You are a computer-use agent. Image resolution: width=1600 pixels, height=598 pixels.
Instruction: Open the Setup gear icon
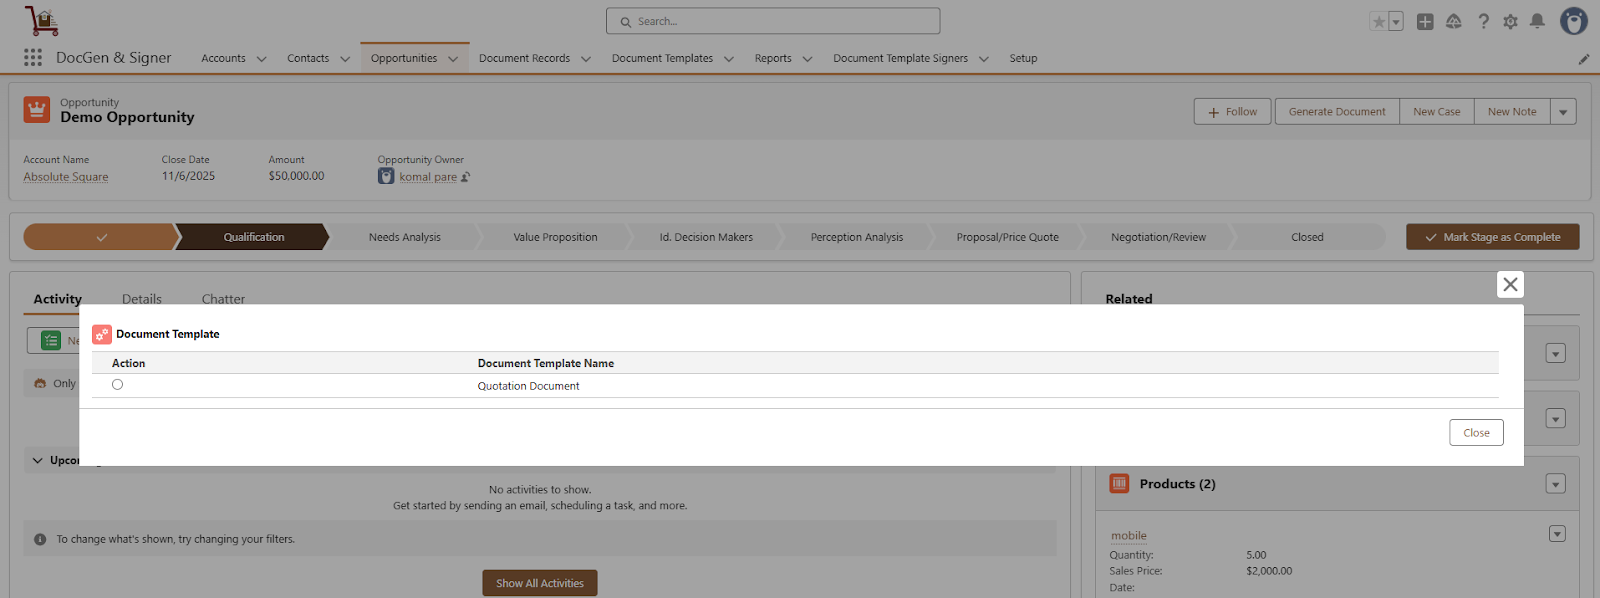[1510, 22]
